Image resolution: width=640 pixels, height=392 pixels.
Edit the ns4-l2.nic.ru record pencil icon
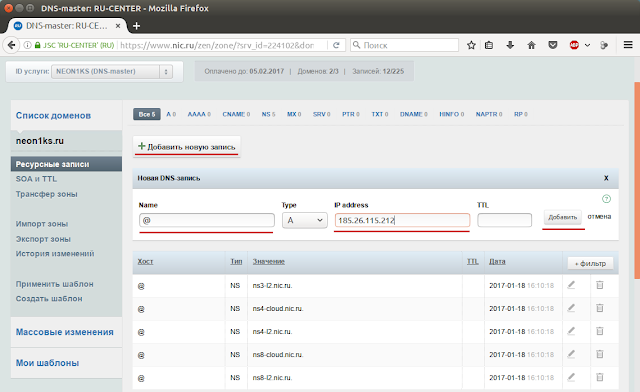click(x=571, y=331)
